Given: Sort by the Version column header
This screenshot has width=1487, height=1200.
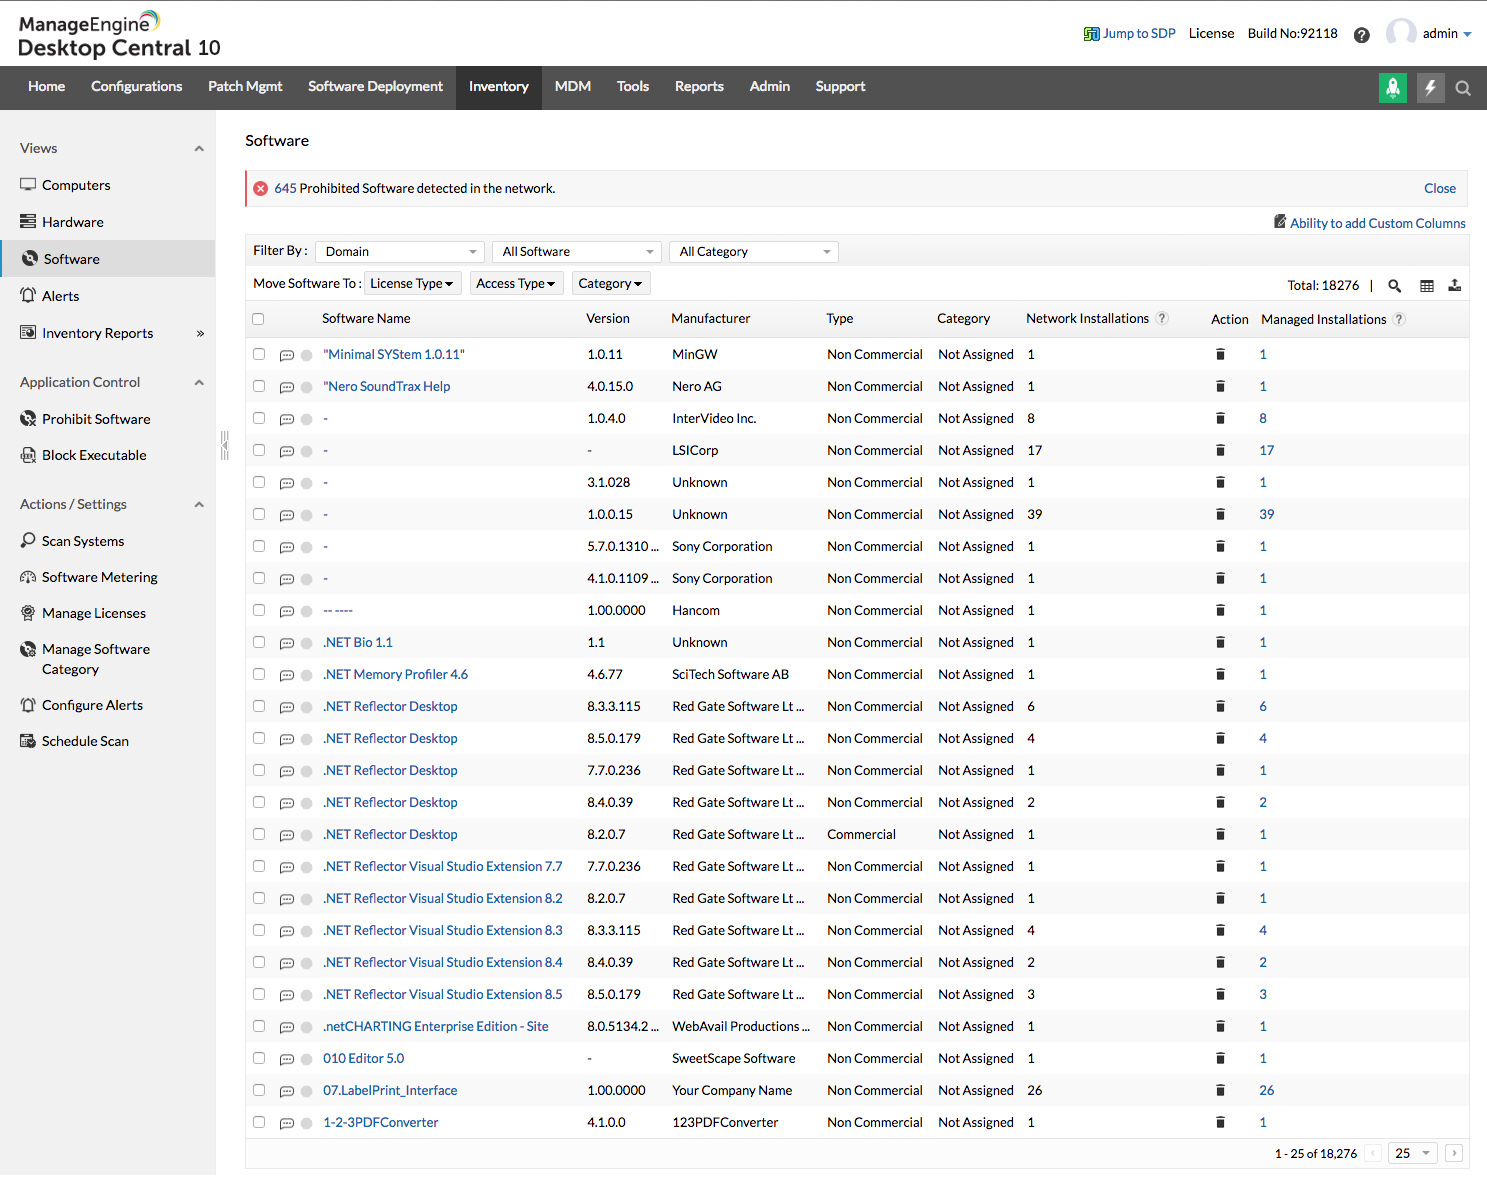Looking at the screenshot, I should click(608, 319).
